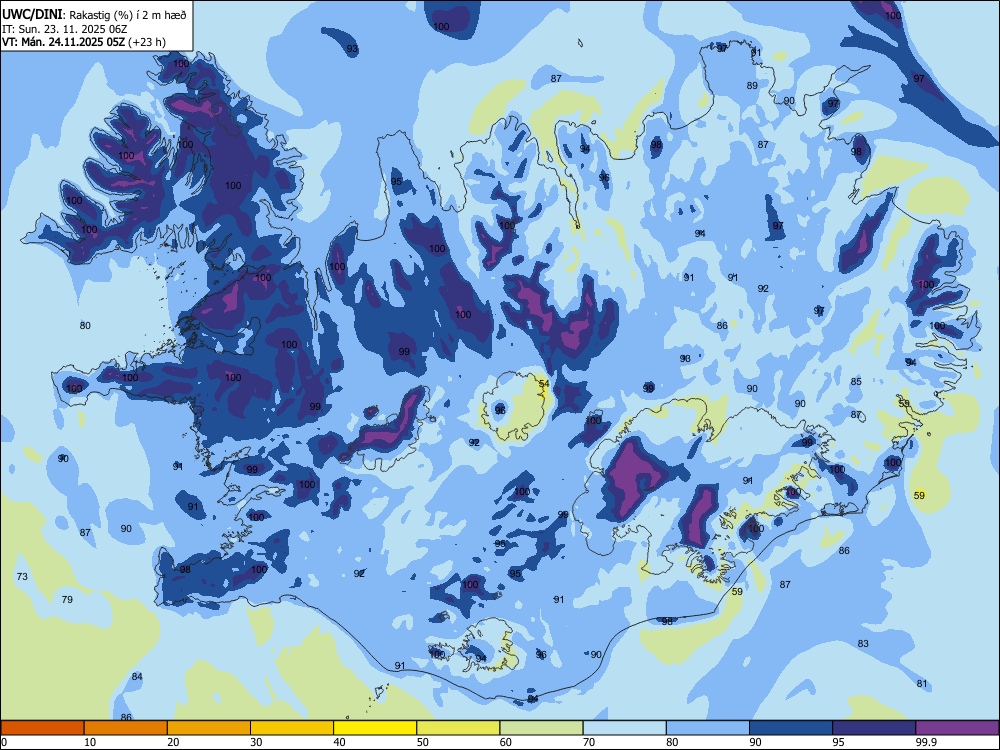Click the '85' humidity value on the map
Screen dimensions: 1000x750
[856, 381]
